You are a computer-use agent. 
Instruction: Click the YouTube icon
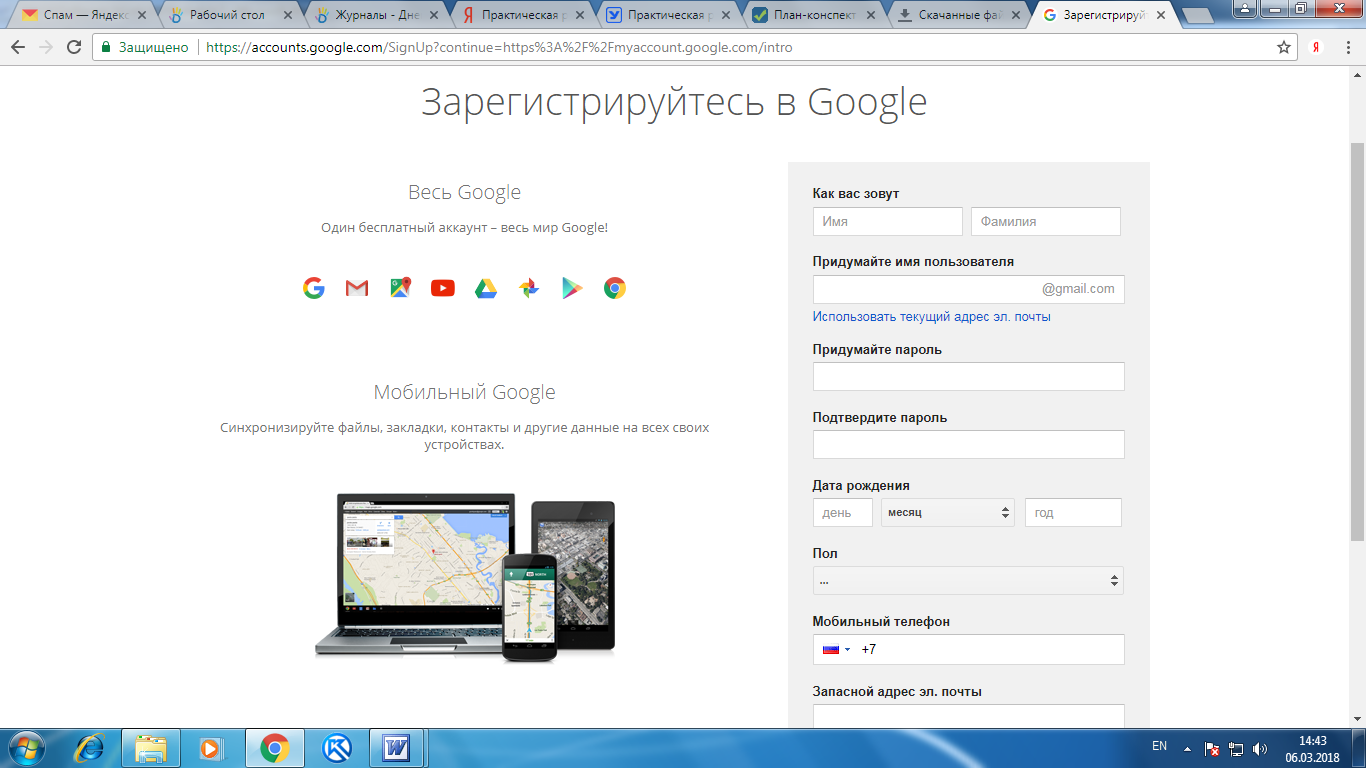[443, 288]
